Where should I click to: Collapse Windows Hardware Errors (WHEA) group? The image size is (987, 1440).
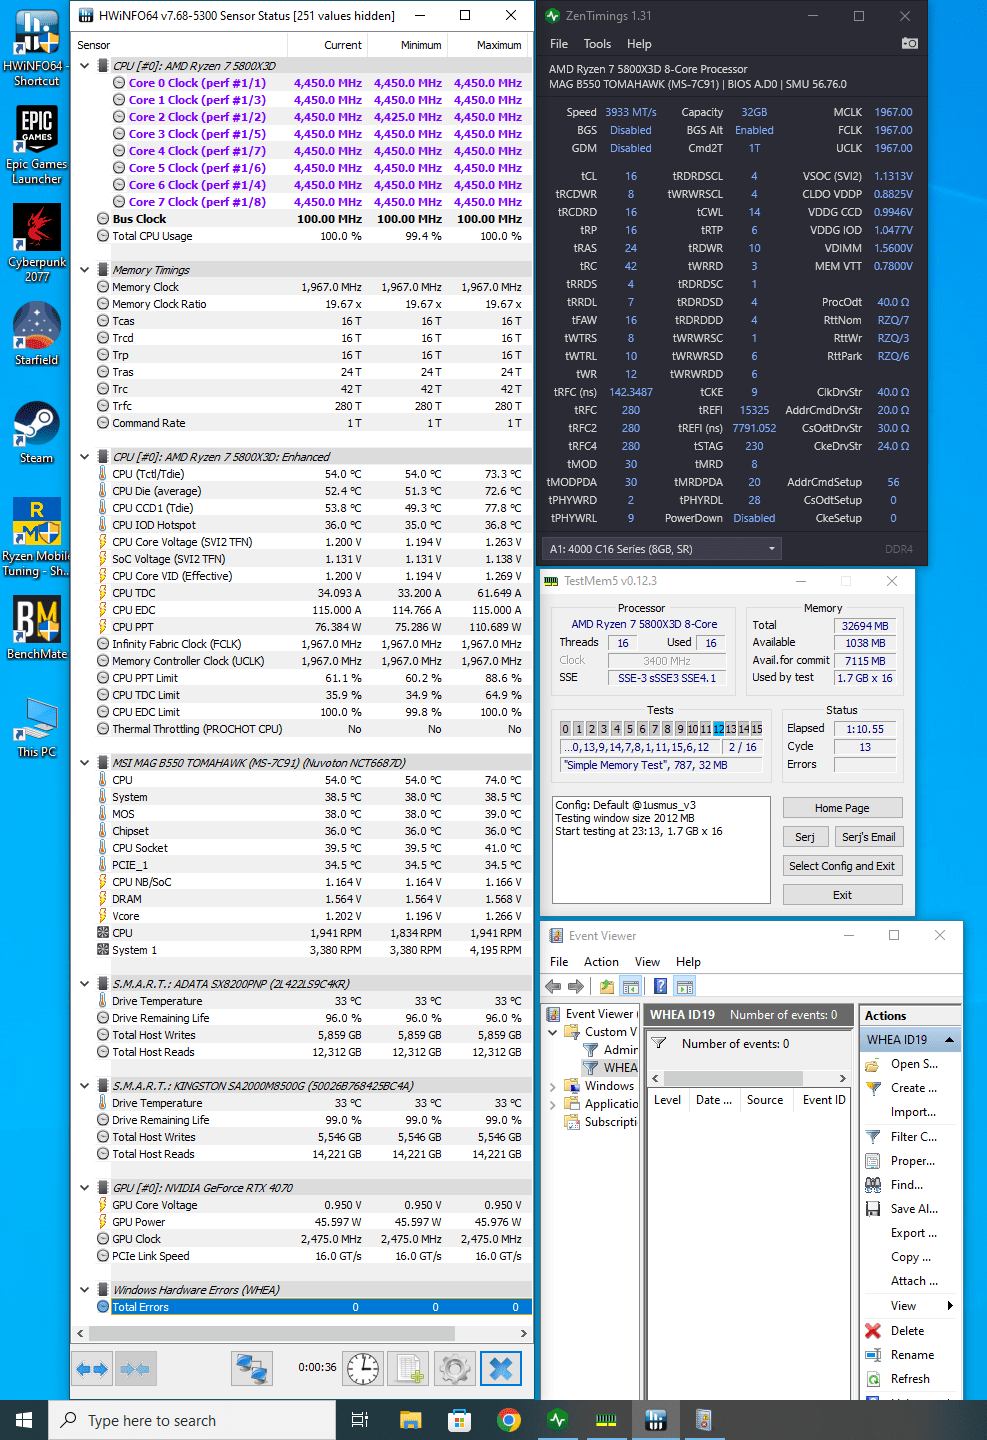(x=85, y=1290)
